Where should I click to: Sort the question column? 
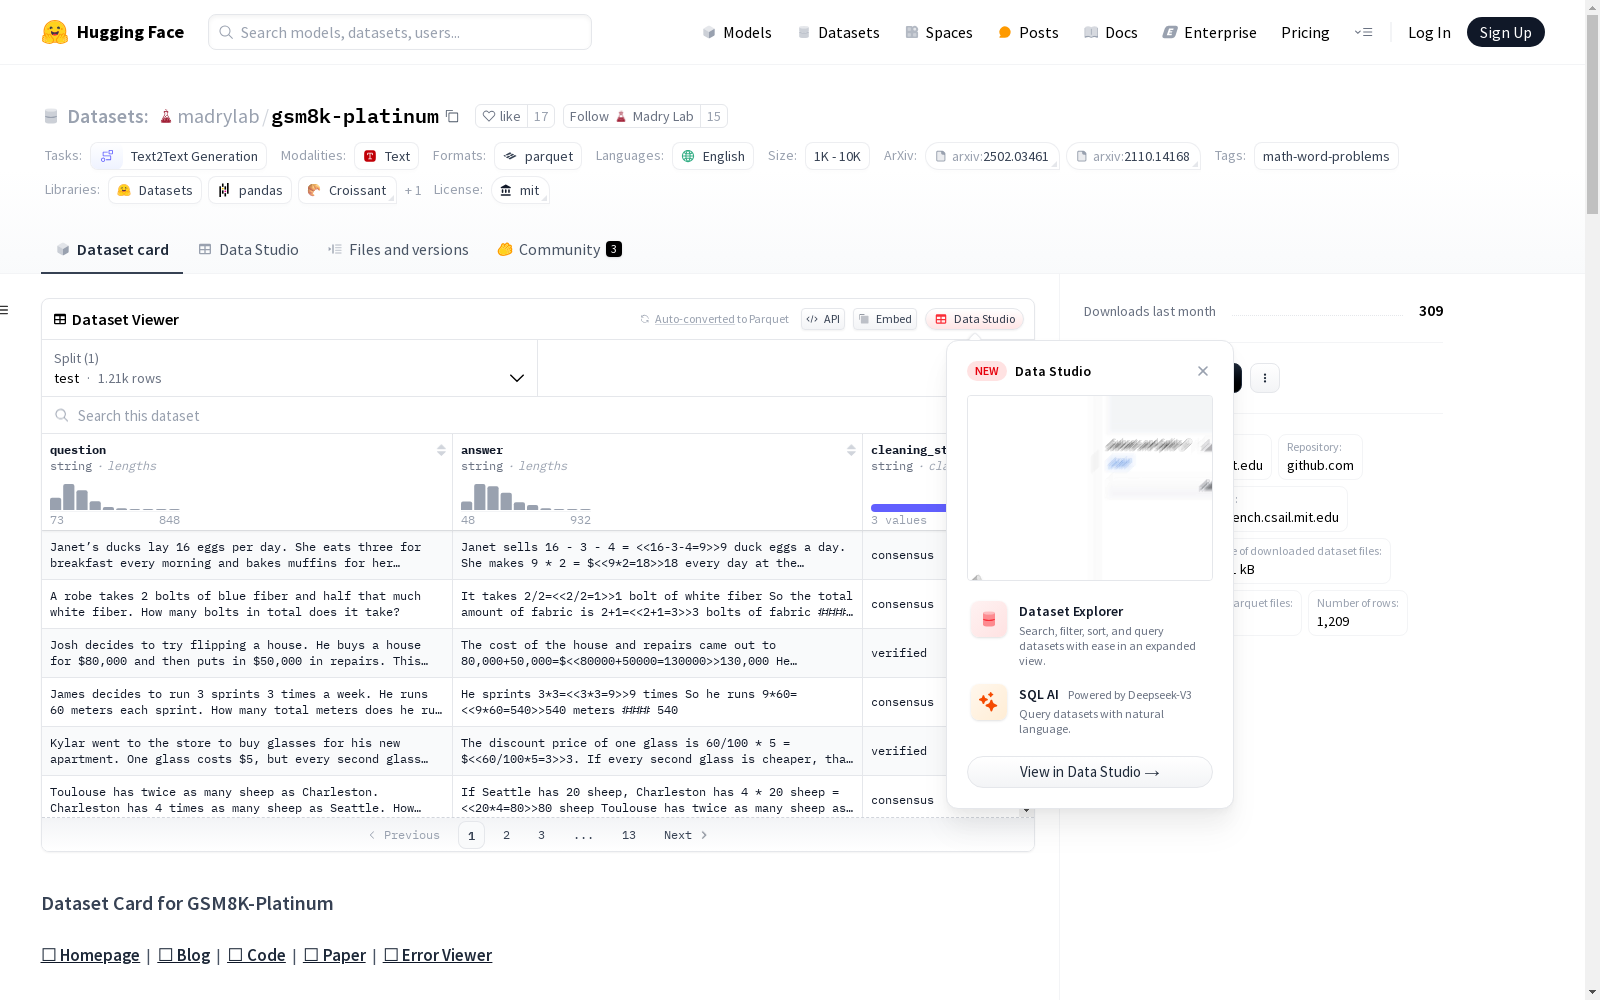(x=441, y=450)
